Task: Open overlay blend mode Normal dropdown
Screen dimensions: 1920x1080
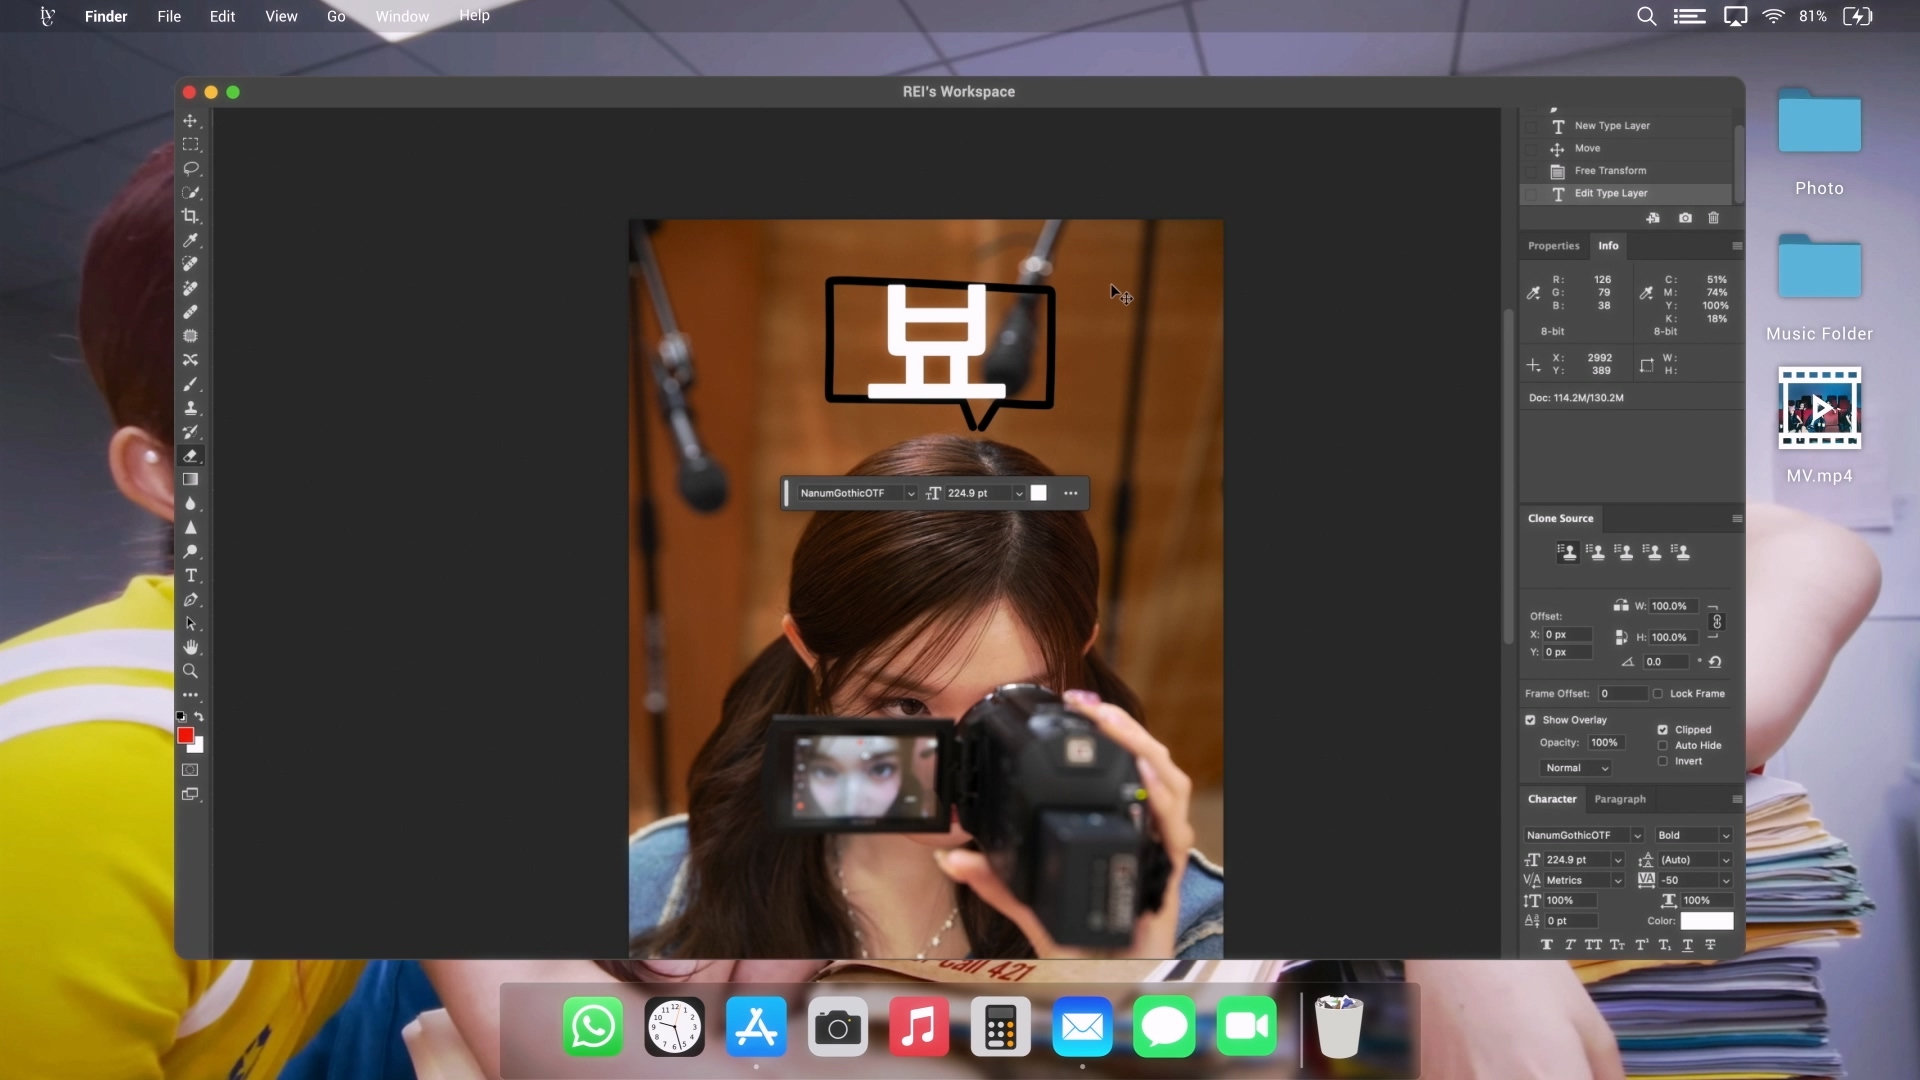Action: [1577, 768]
